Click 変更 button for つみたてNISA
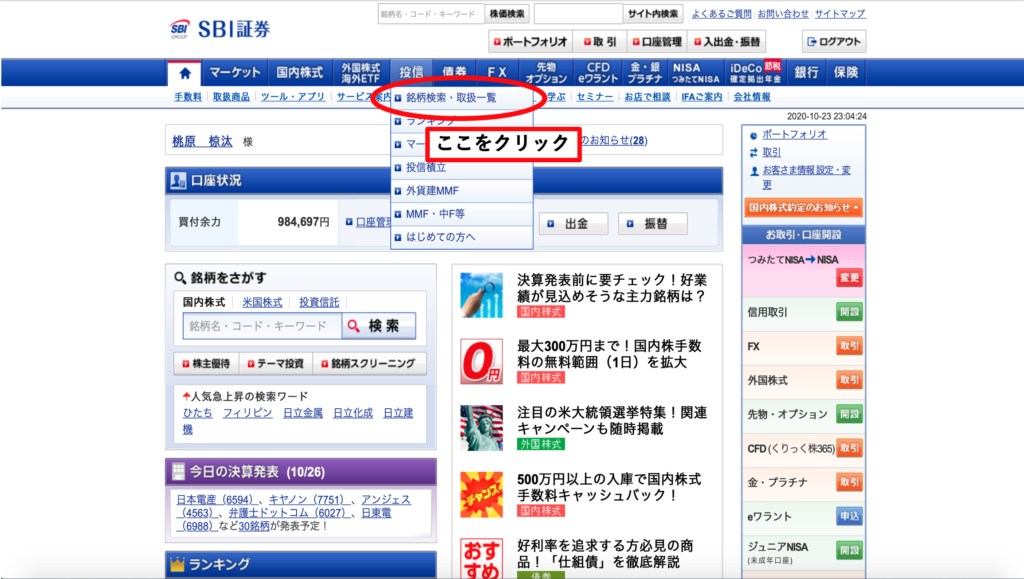The height and width of the screenshot is (579, 1024). (x=849, y=277)
